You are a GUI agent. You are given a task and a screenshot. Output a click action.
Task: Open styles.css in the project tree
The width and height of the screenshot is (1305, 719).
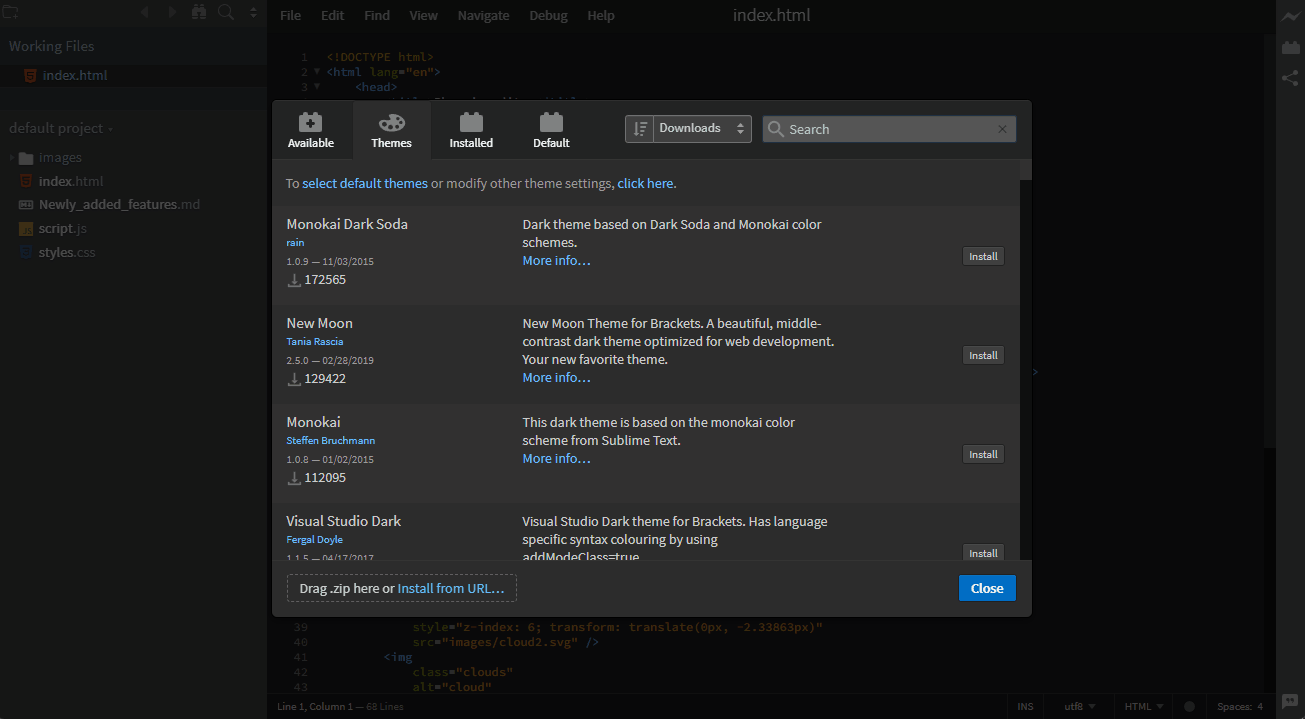click(67, 253)
